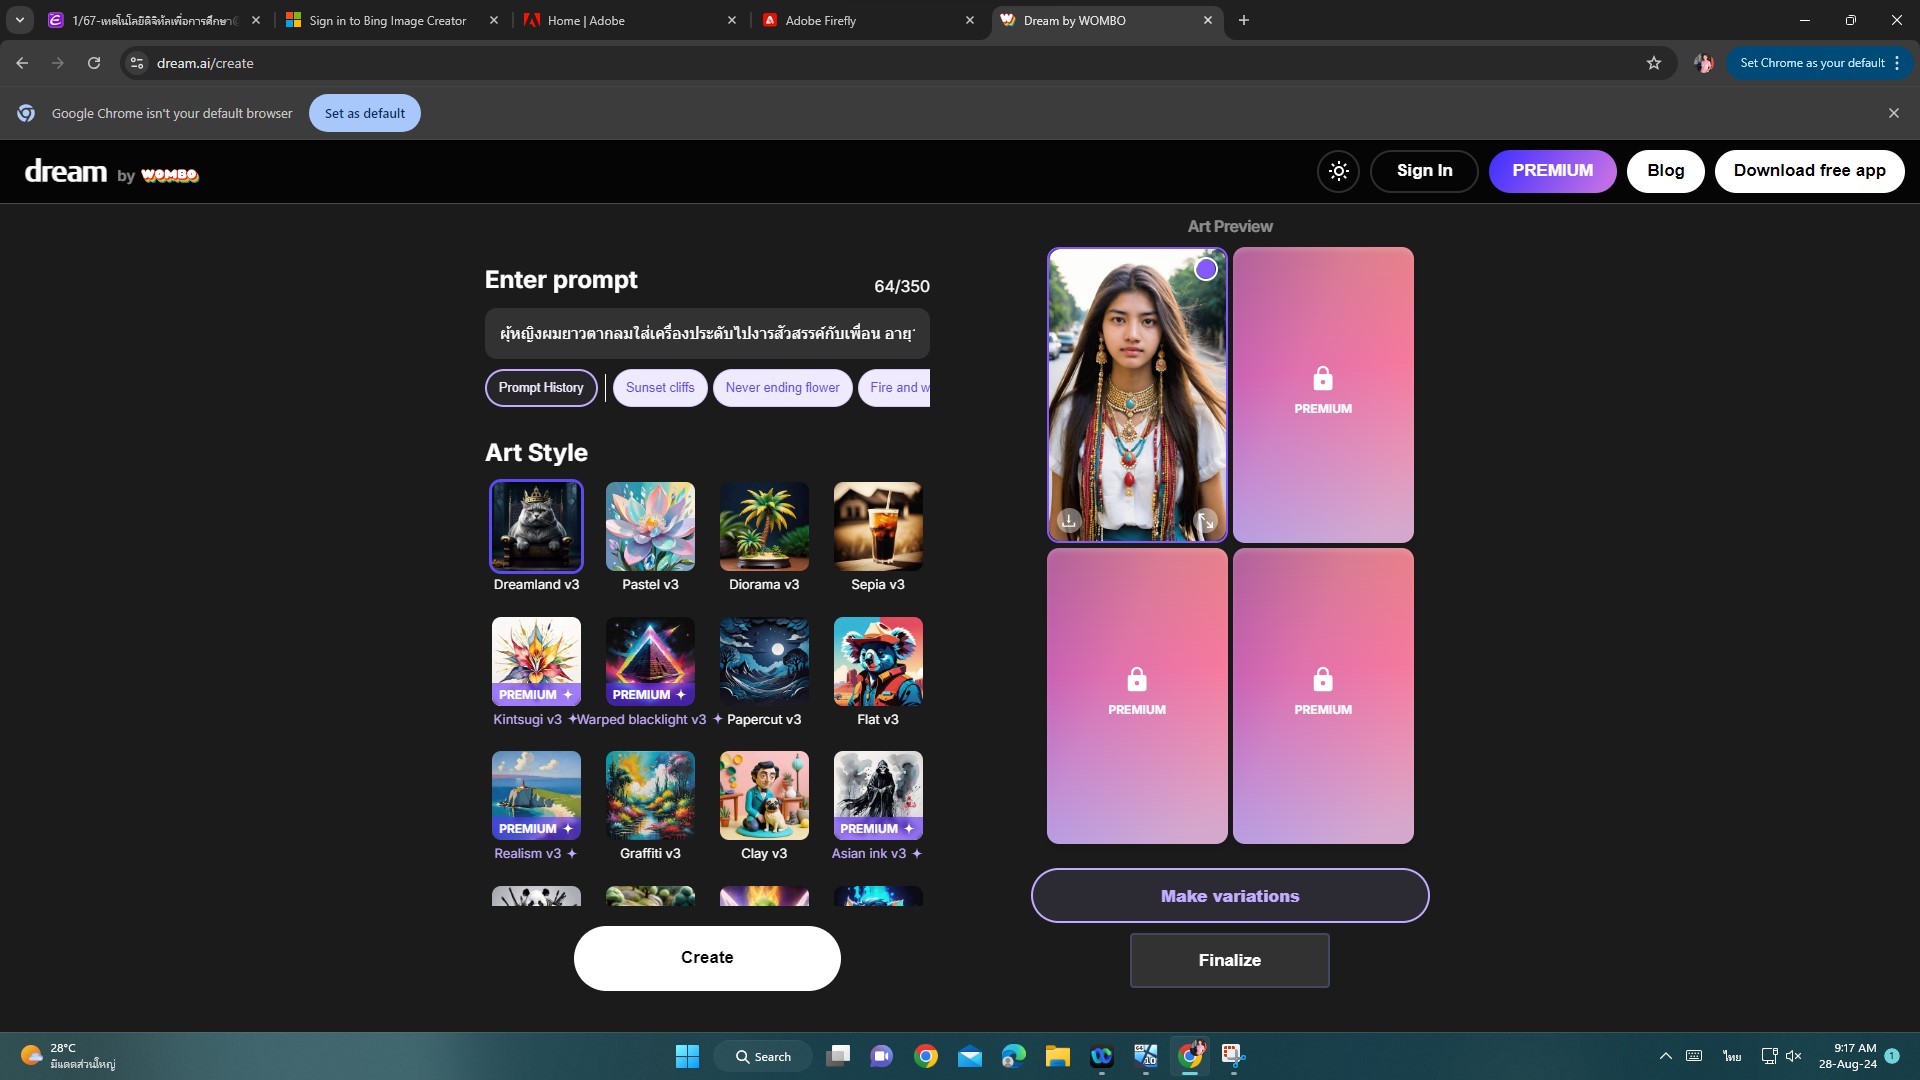
Task: Open Chrome tab search dropdown arrow
Action: click(20, 20)
